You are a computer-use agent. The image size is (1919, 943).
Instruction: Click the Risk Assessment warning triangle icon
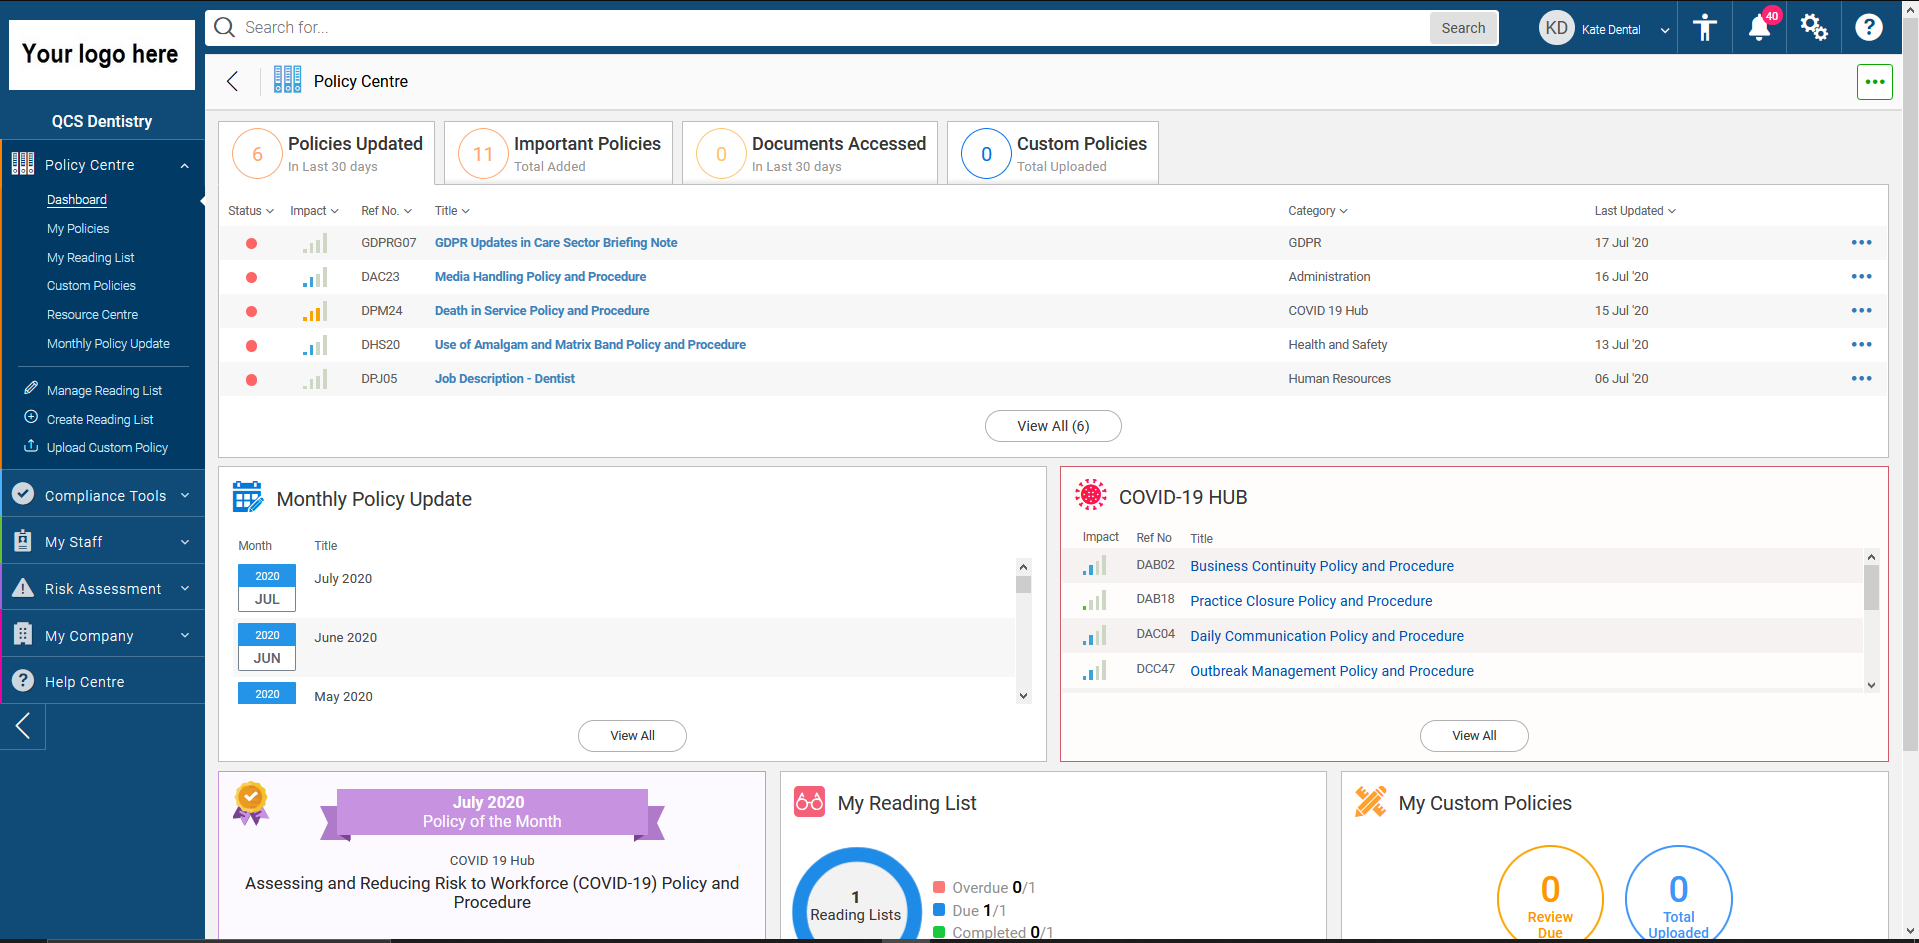coord(22,588)
